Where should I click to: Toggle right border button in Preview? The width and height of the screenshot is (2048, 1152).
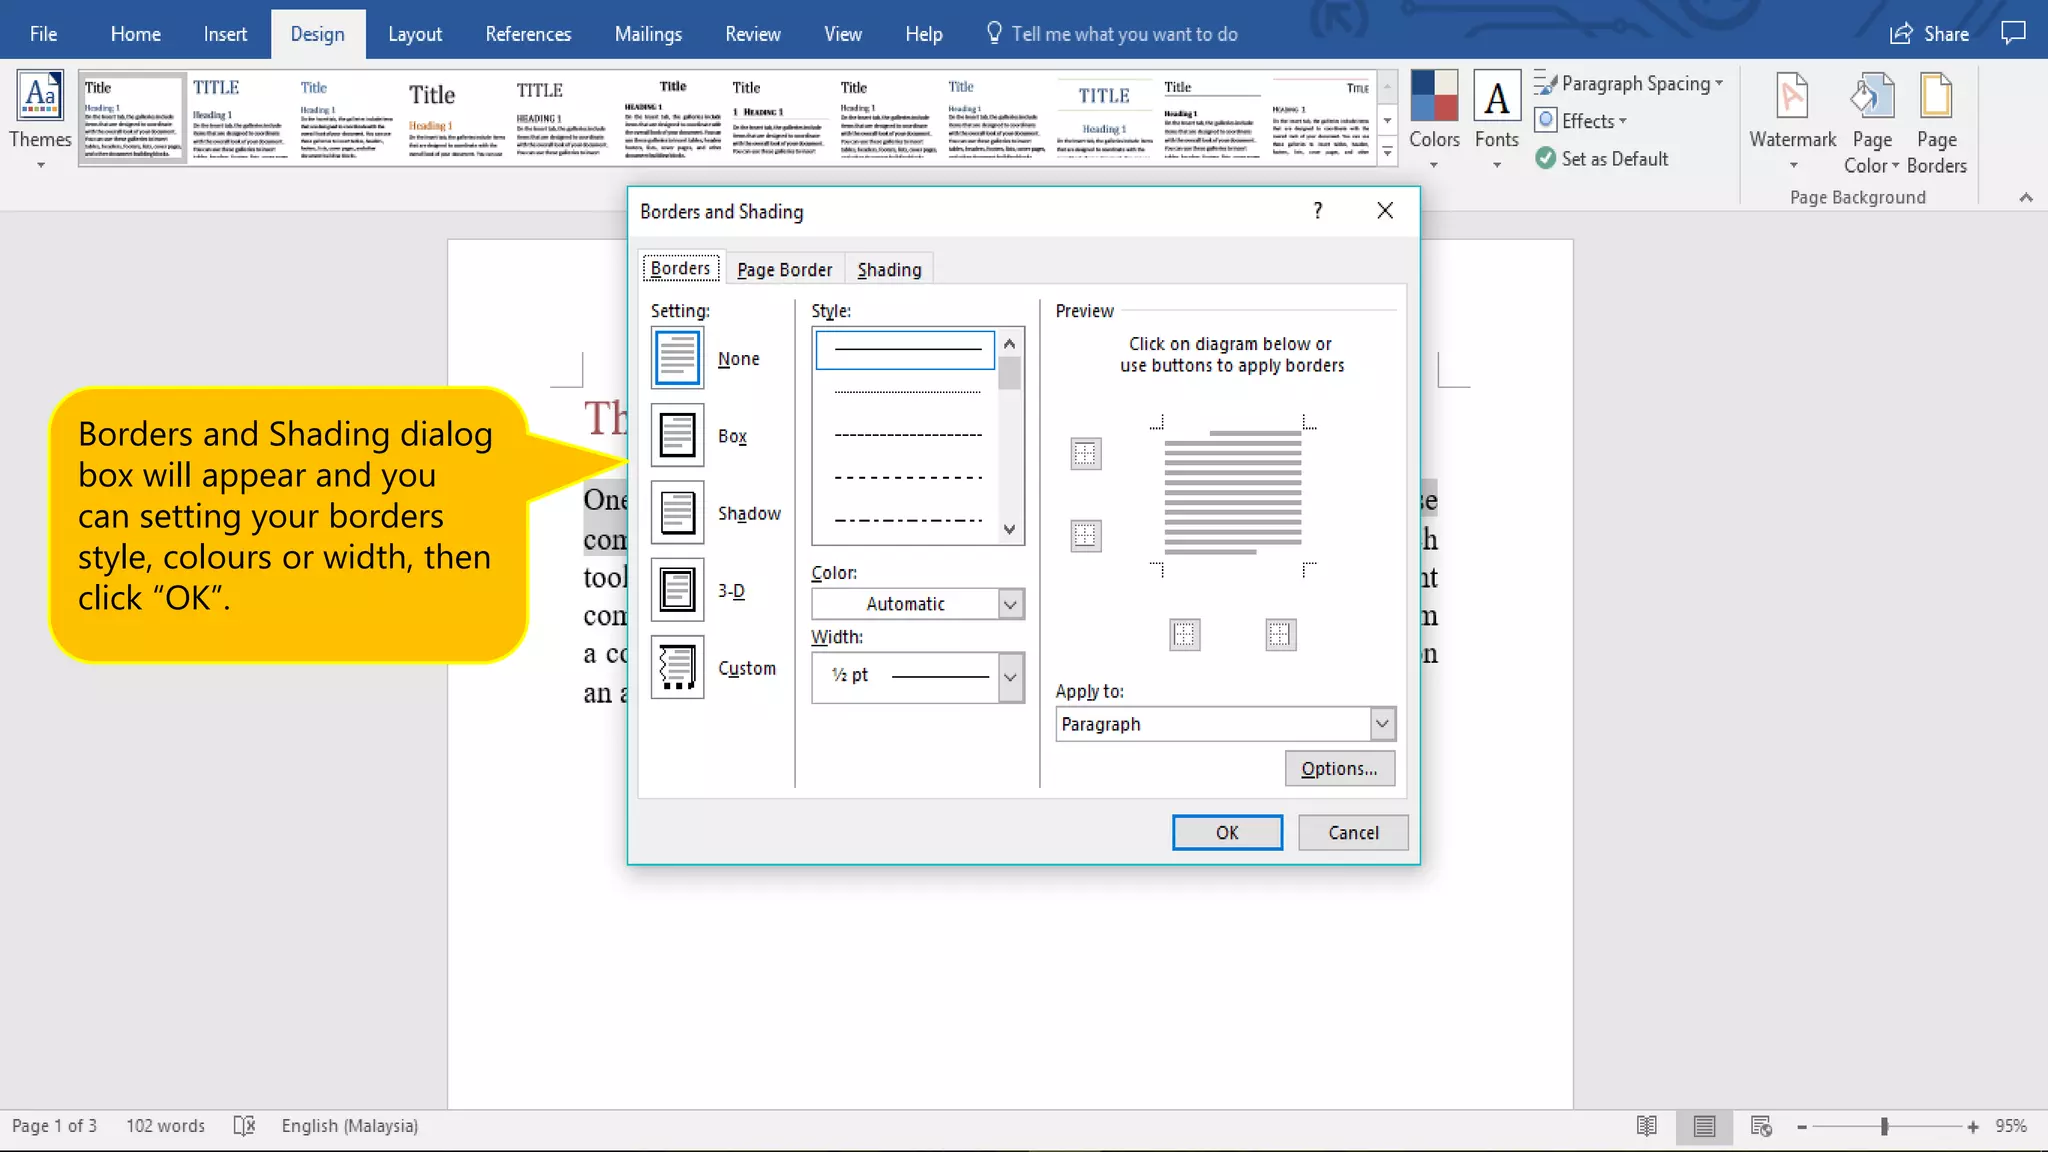click(x=1280, y=635)
